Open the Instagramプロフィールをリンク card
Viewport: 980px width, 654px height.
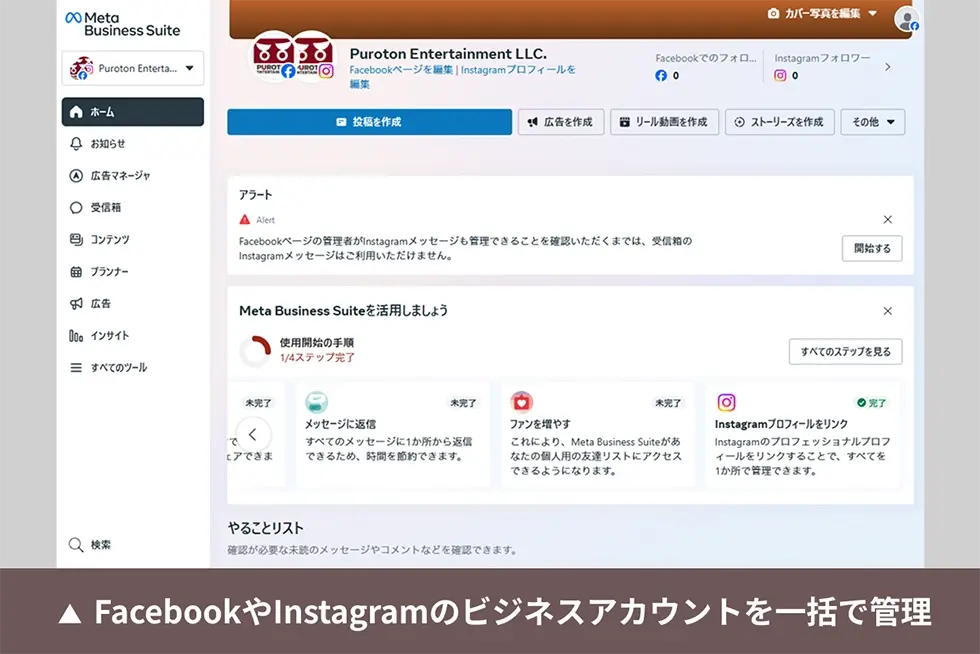pyautogui.click(x=802, y=435)
